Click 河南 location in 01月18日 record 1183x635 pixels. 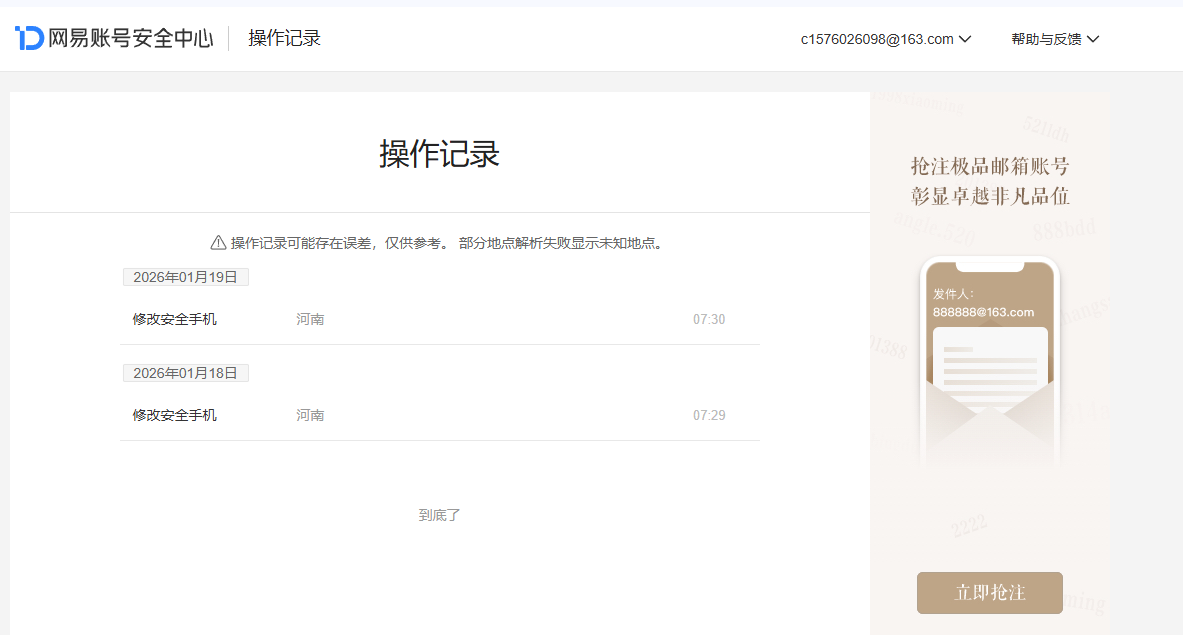pos(310,416)
